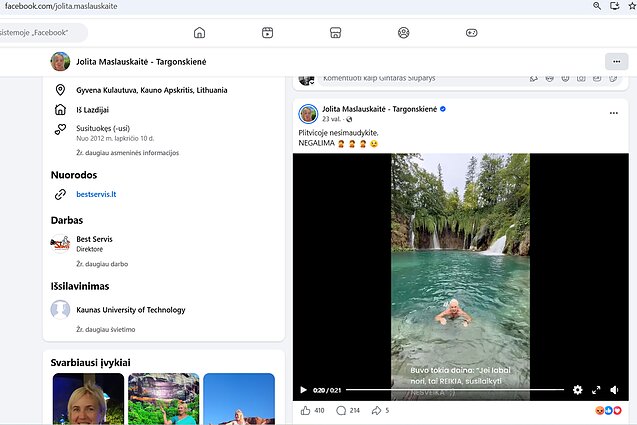Play the Plitvice swimming video
This screenshot has width=637, height=425.
pyautogui.click(x=303, y=390)
